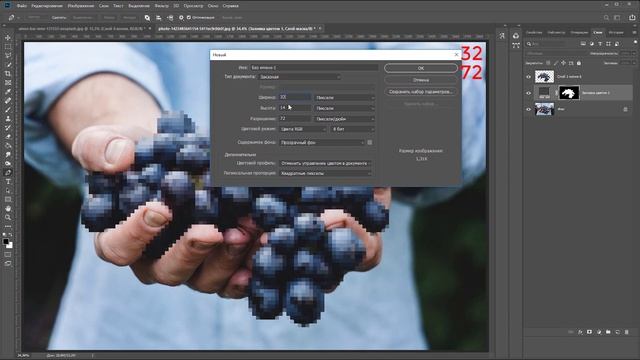Hide the top 'Слой 1 копия' layer
Image resolution: width=640 pixels, height=360 pixels.
click(x=529, y=77)
